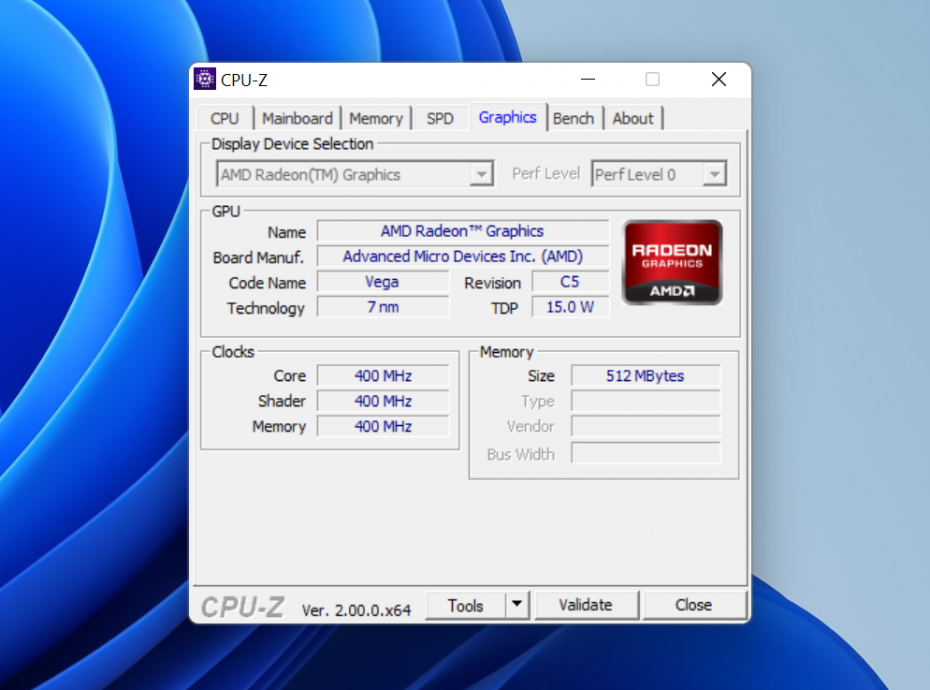This screenshot has height=690, width=930.
Task: Click the Radeon Graphics AMD logo
Action: pos(672,262)
